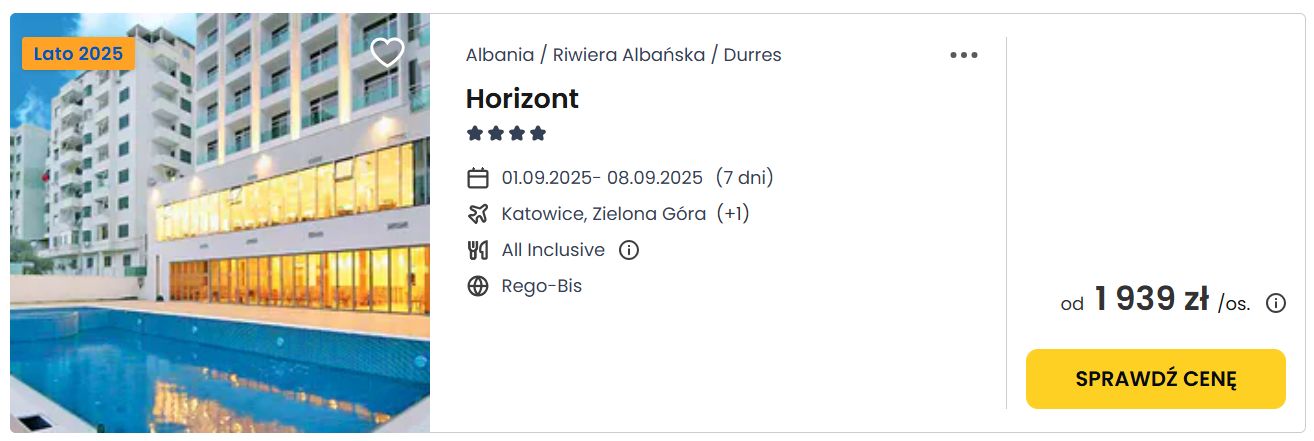Click the Rego-Bis operator name
The image size is (1314, 441).
pos(542,286)
